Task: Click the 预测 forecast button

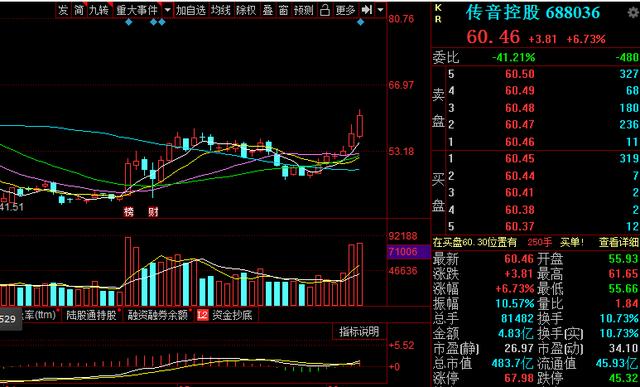Action: pos(303,10)
